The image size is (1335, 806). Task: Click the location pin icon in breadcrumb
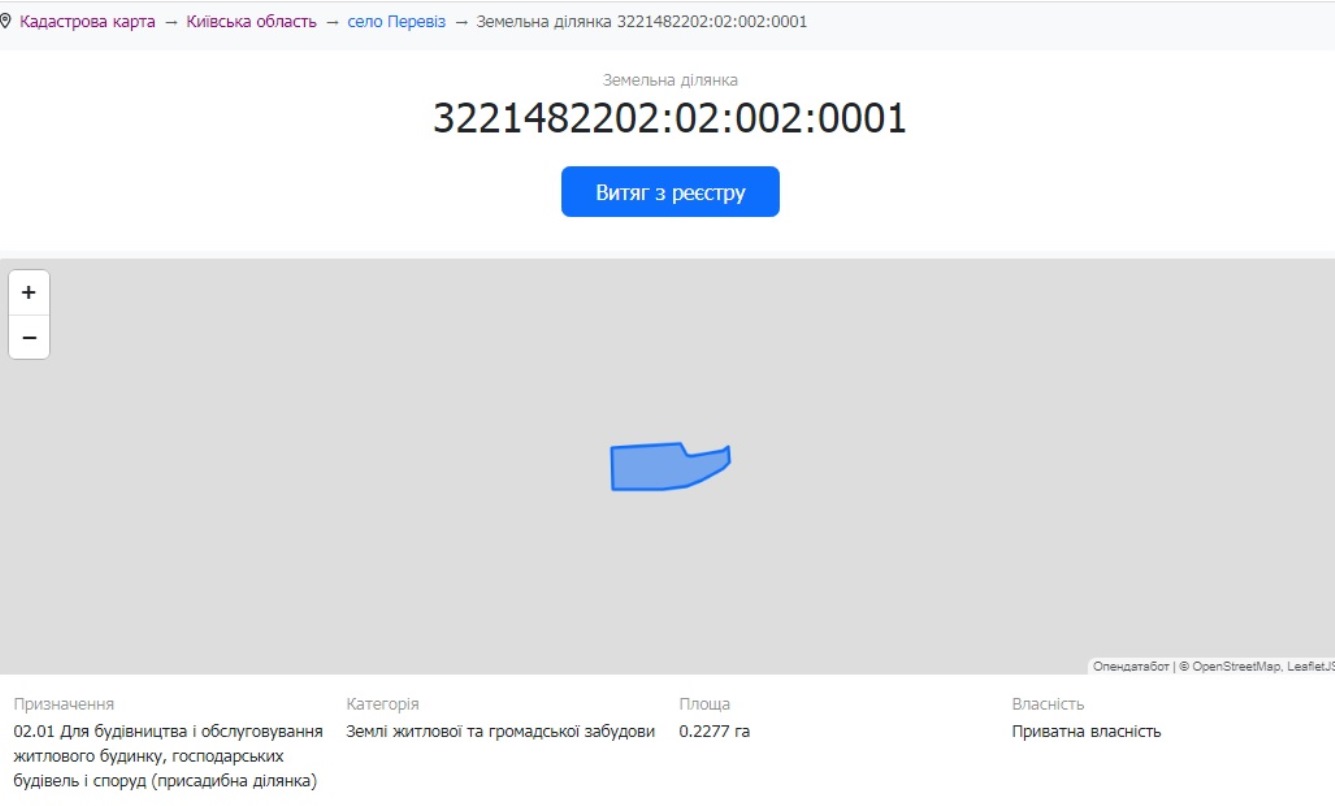tap(5, 22)
